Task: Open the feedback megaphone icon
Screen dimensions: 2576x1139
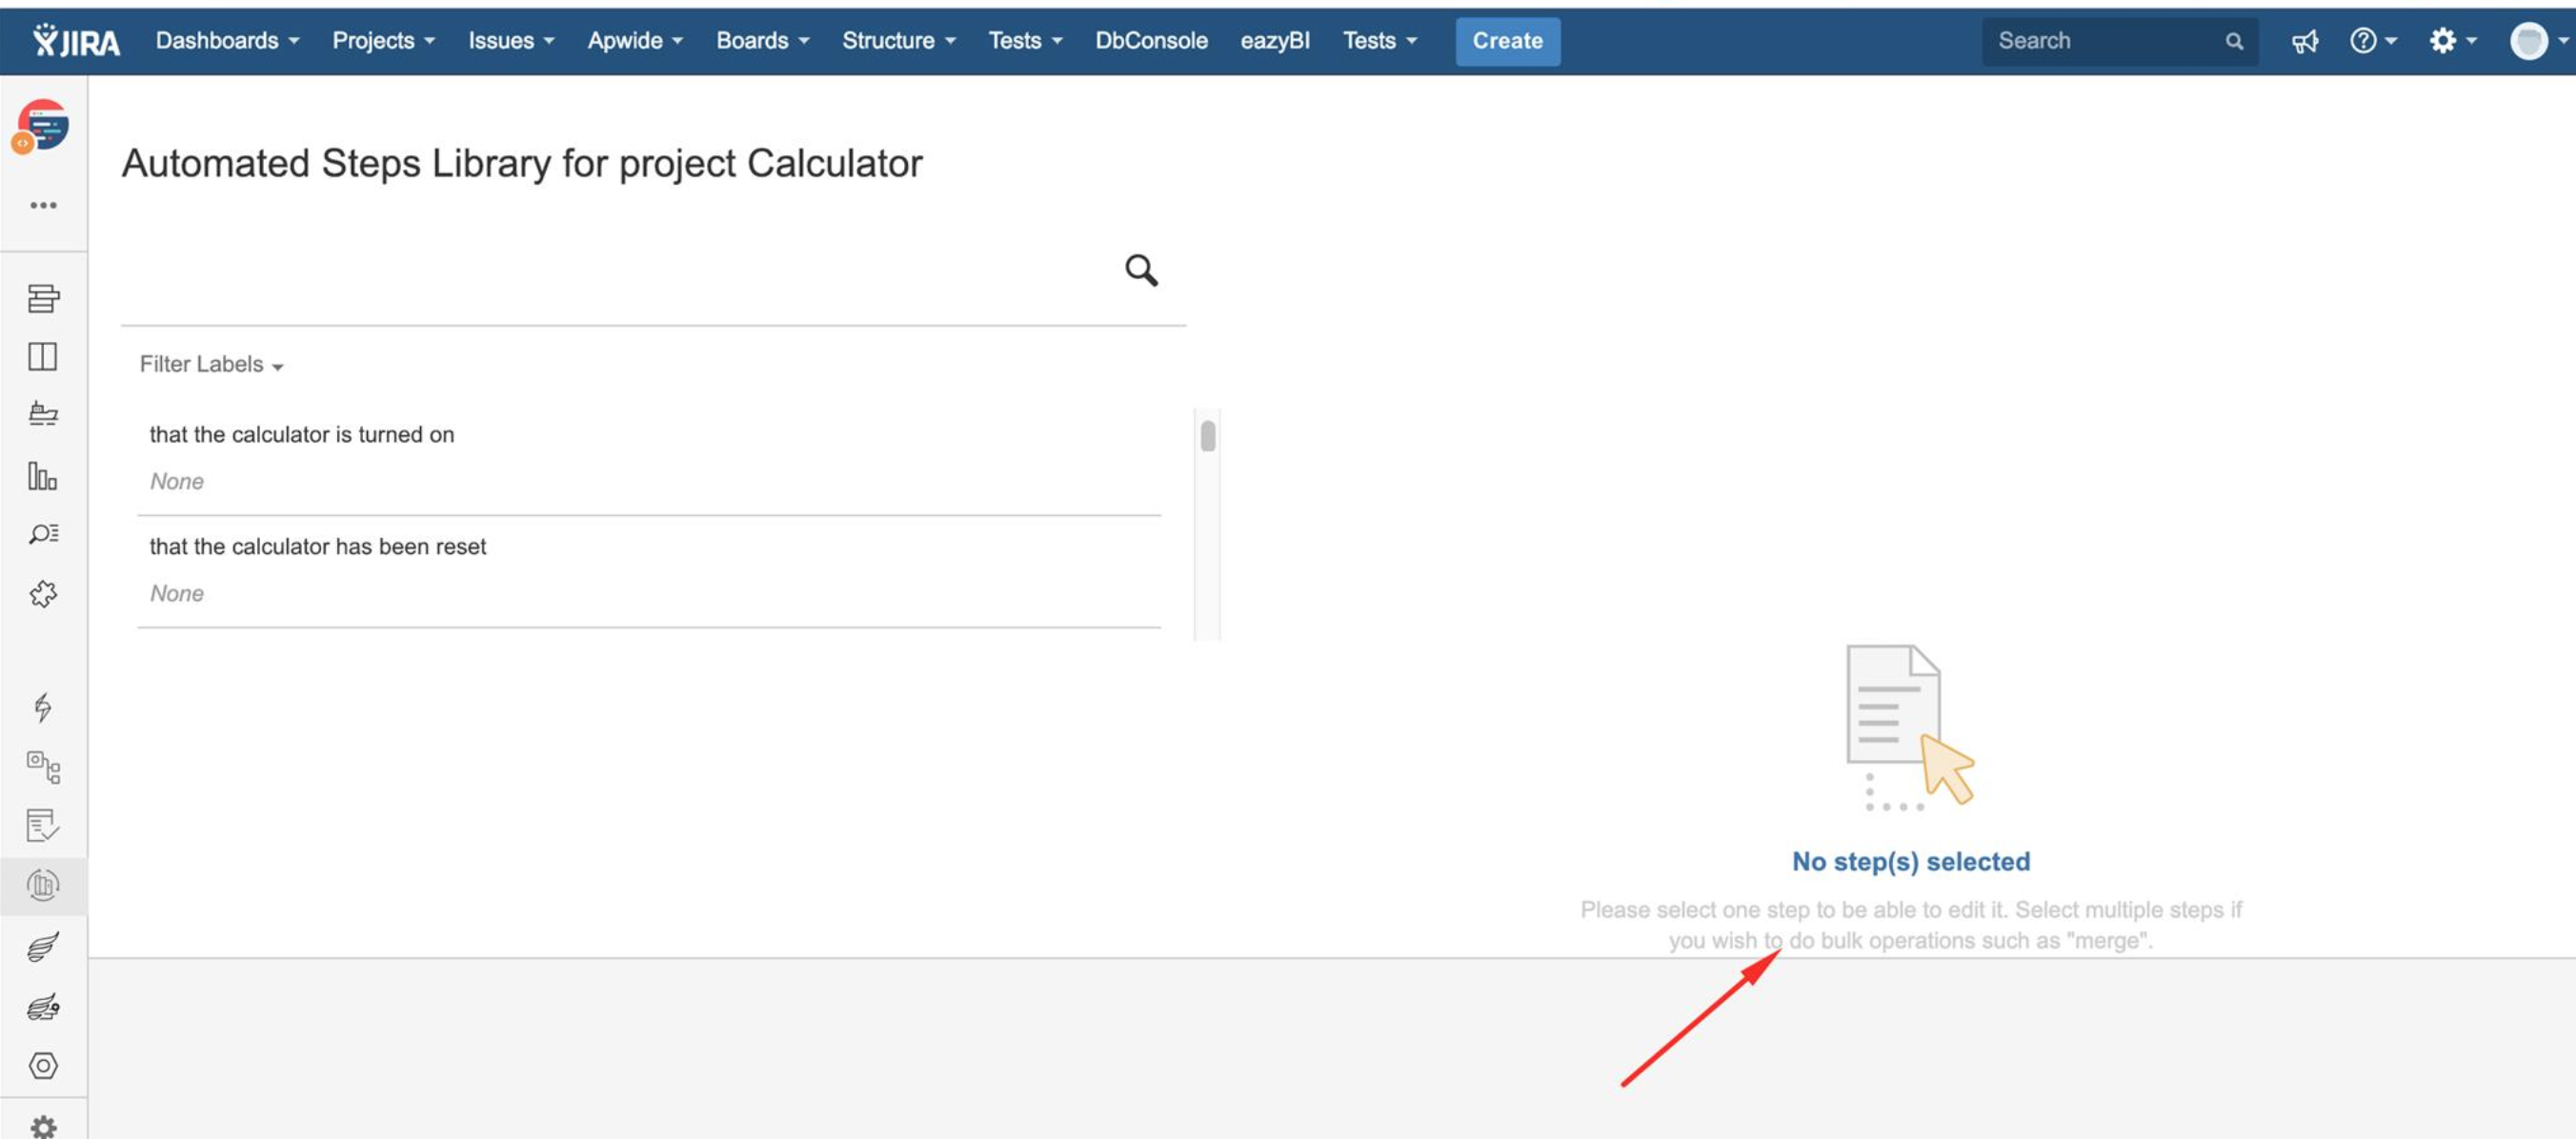Action: tap(2304, 41)
